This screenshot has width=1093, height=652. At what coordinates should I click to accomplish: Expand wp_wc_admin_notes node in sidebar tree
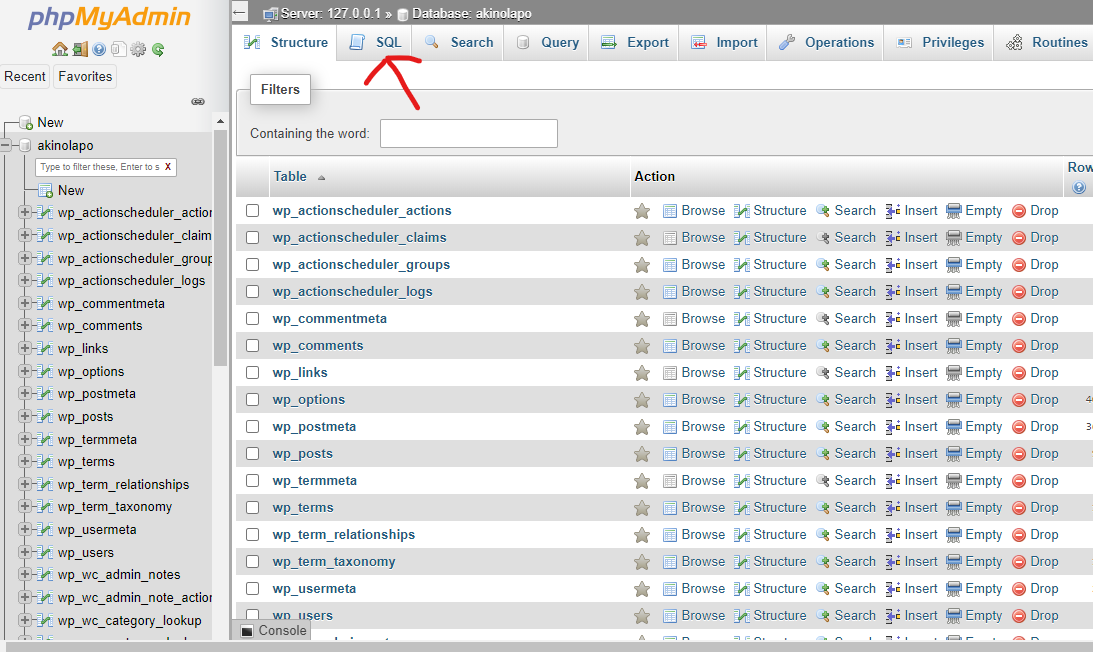tap(24, 575)
